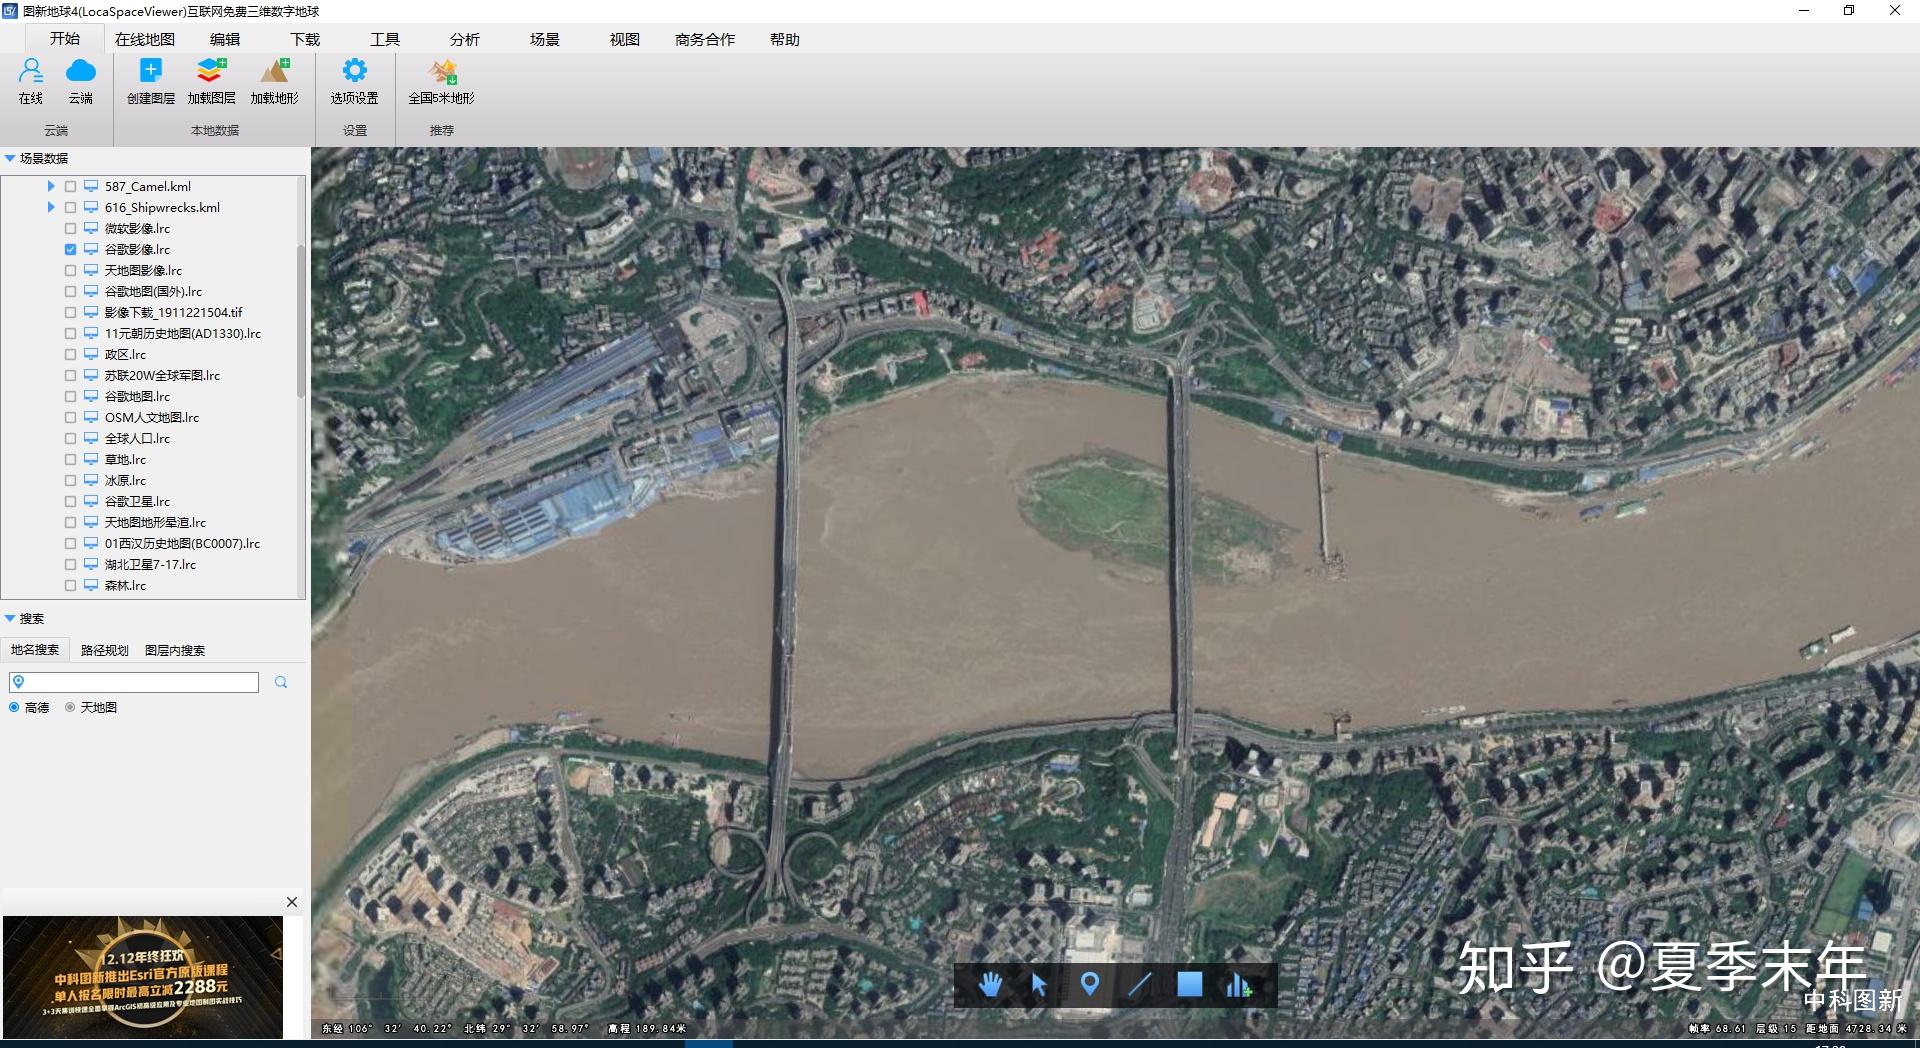Enable the 微软影像.lrc layer checkbox
Viewport: 1920px width, 1048px height.
[x=70, y=228]
